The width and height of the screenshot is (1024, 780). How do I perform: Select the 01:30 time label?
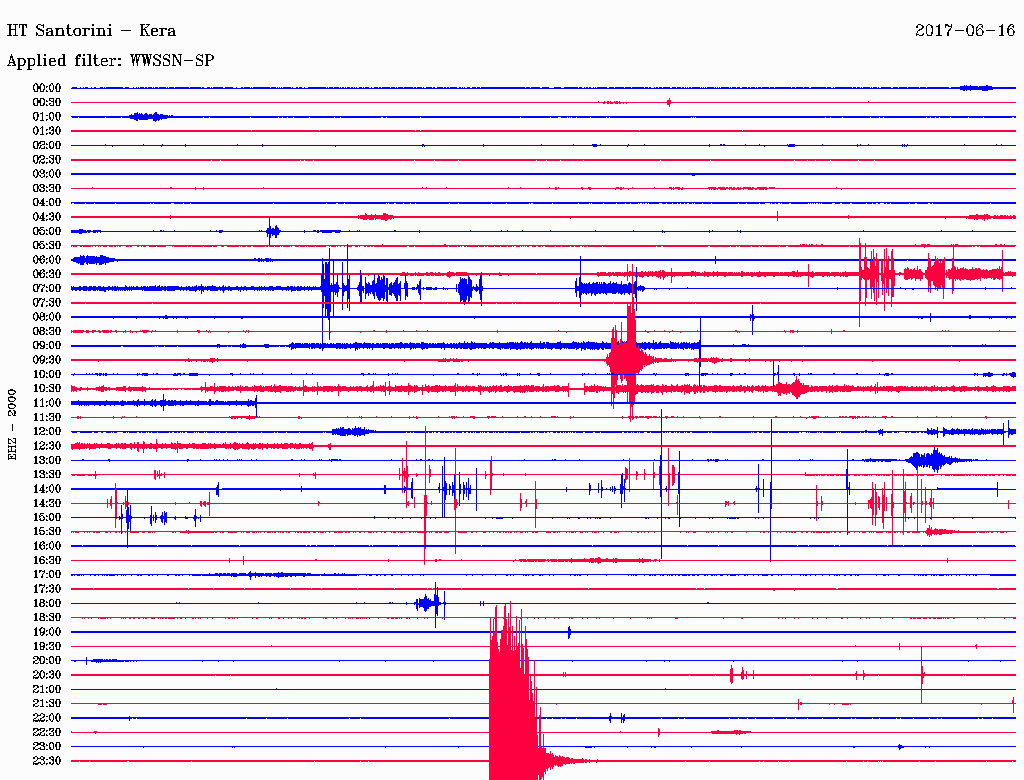47,131
